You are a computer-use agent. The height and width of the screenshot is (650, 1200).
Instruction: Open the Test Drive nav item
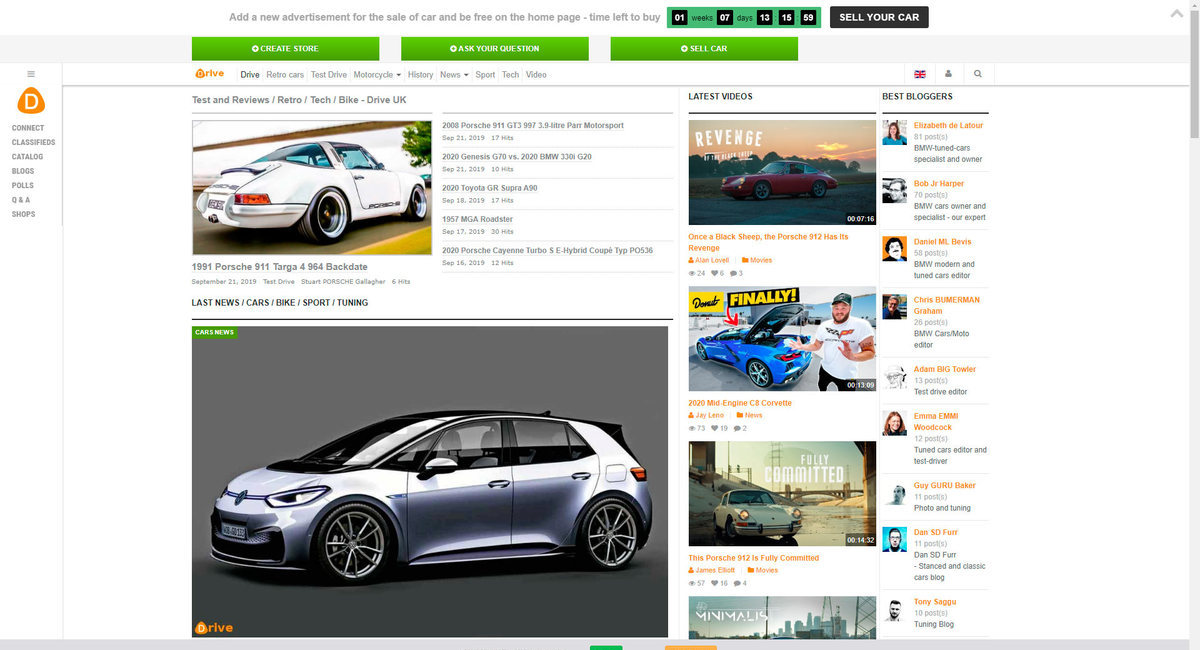329,75
